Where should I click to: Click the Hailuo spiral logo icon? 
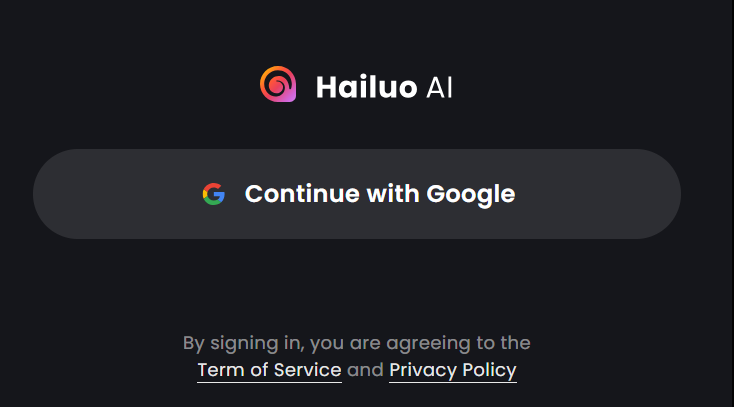point(278,84)
